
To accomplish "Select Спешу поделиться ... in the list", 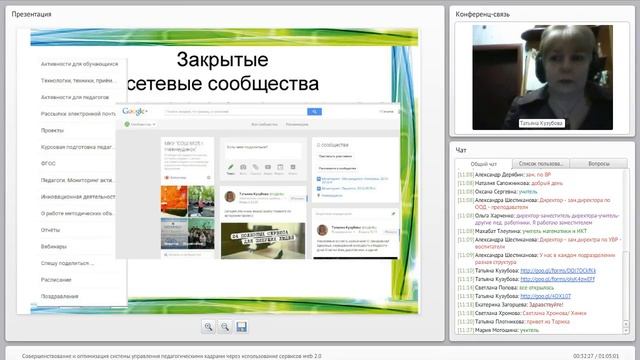I will 67,263.
